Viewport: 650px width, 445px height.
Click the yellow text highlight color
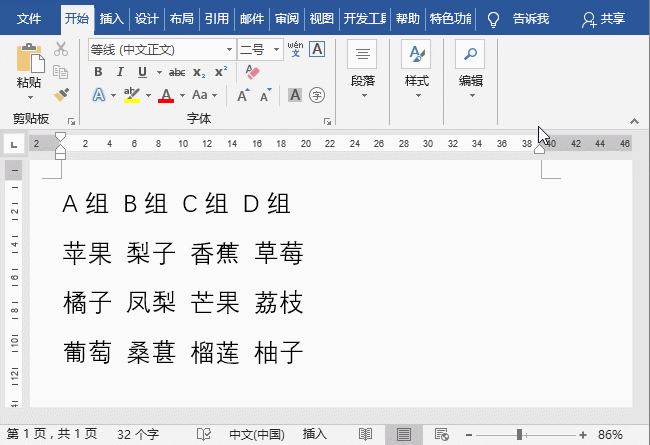tap(131, 95)
